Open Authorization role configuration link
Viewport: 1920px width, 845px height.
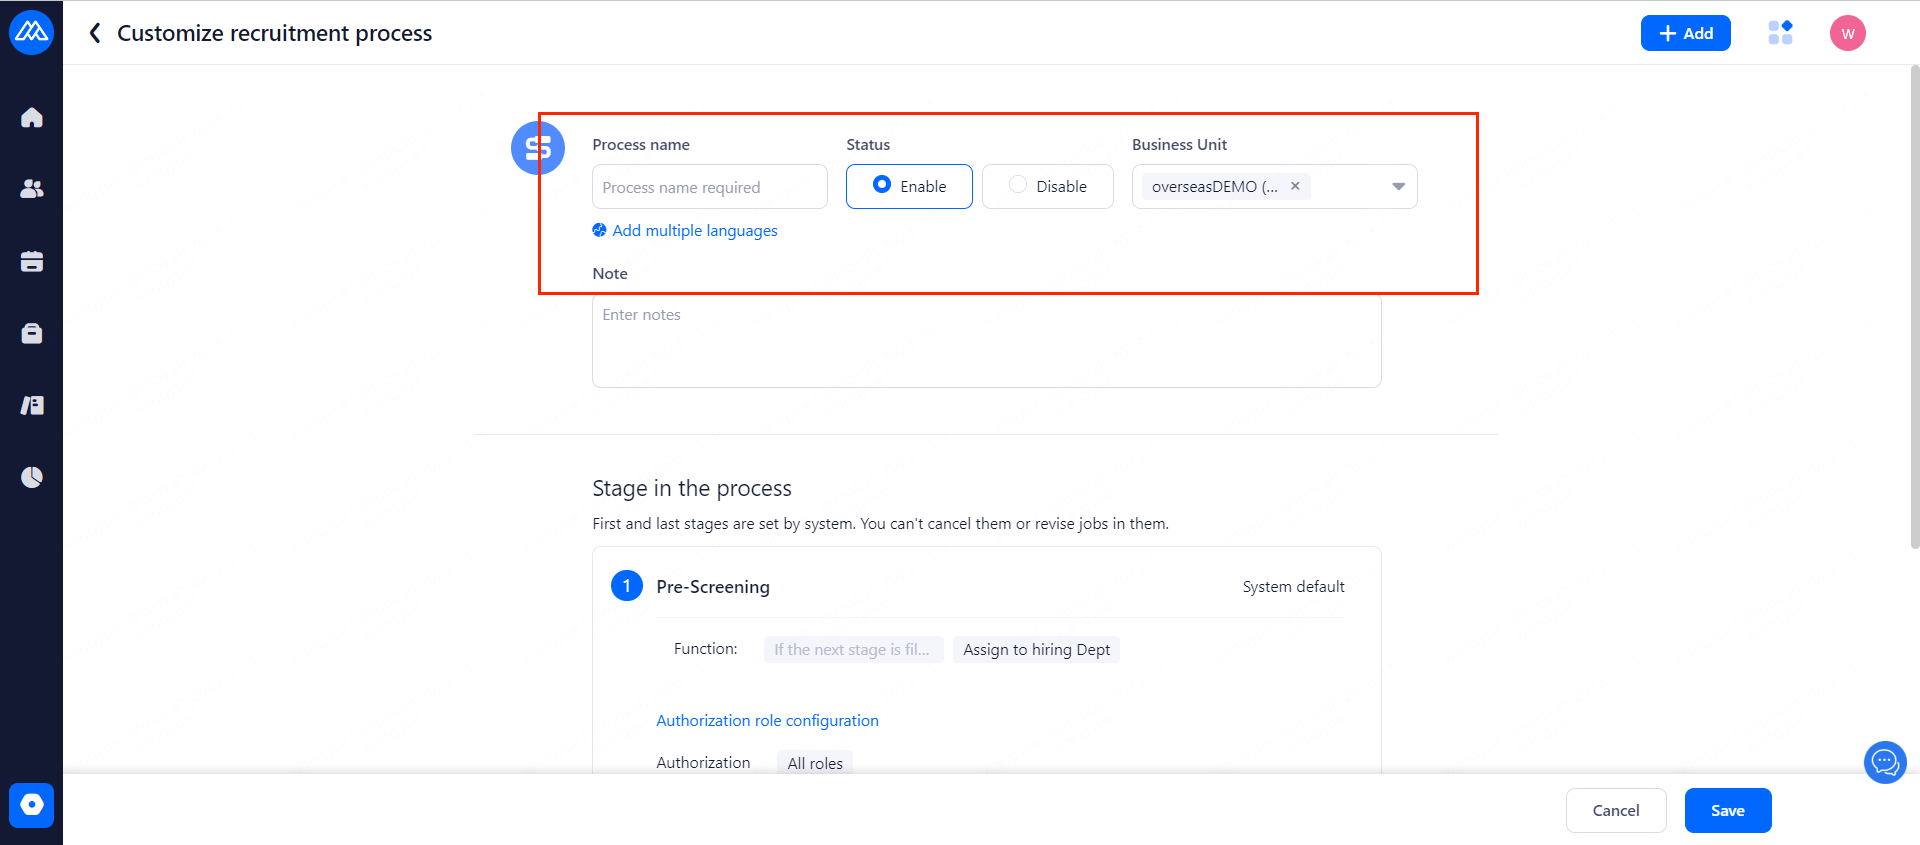tap(767, 721)
